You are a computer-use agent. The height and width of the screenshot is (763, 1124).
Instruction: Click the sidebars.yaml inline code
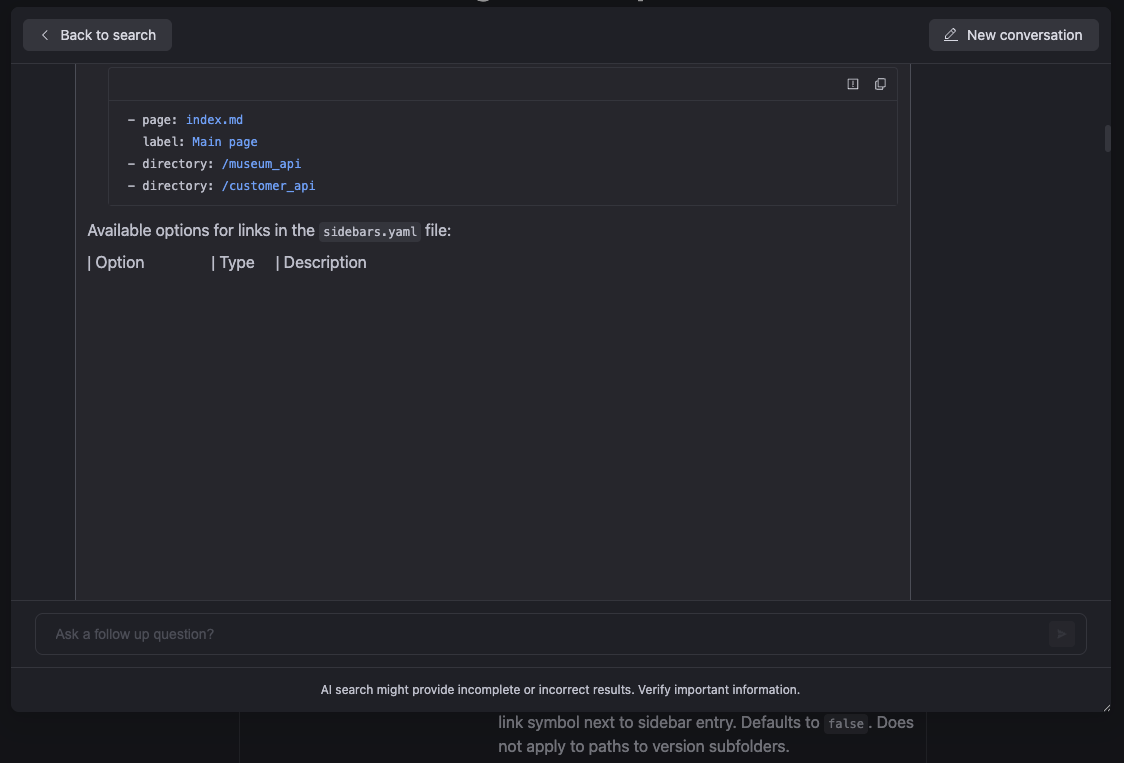point(370,232)
